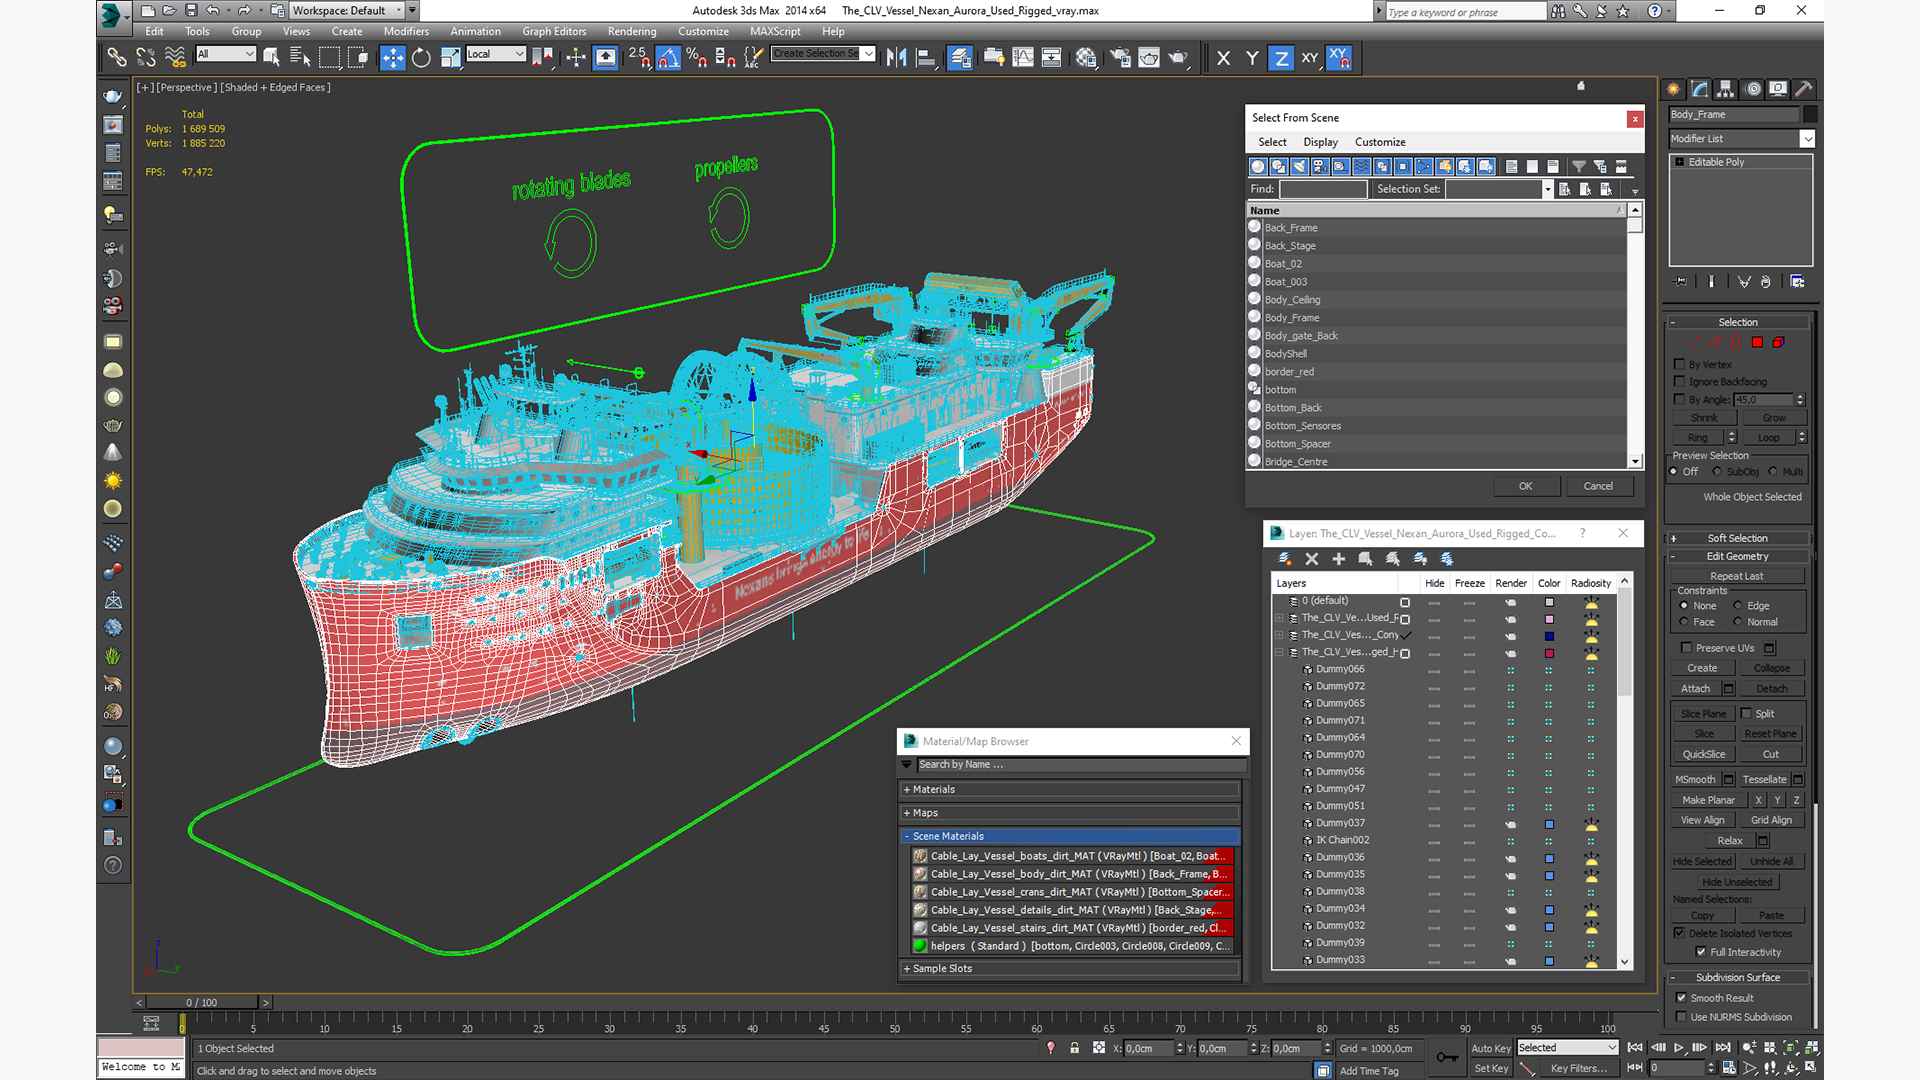The width and height of the screenshot is (1920, 1080).
Task: Open Select by Name tool in main toolbar
Action: (300, 58)
